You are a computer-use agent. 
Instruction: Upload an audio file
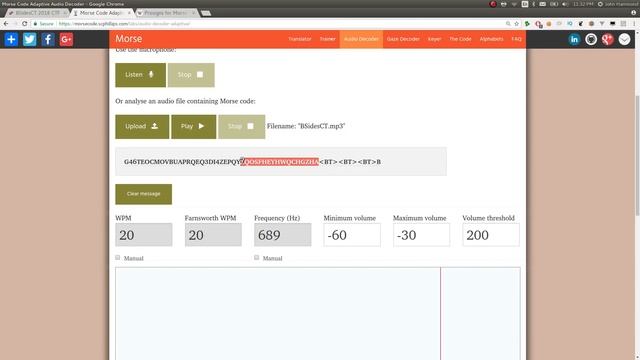pyautogui.click(x=142, y=127)
